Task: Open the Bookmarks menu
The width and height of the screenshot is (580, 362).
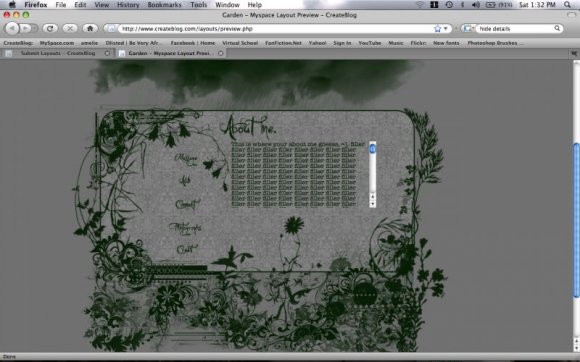Action: tap(165, 5)
